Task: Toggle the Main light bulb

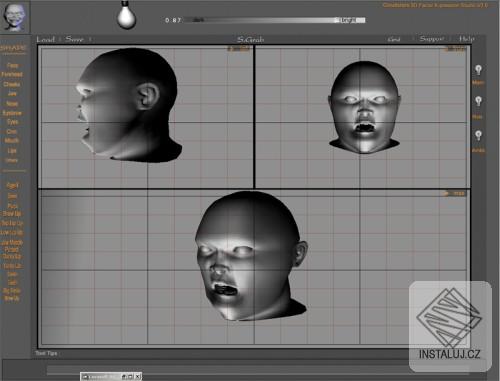Action: point(478,70)
